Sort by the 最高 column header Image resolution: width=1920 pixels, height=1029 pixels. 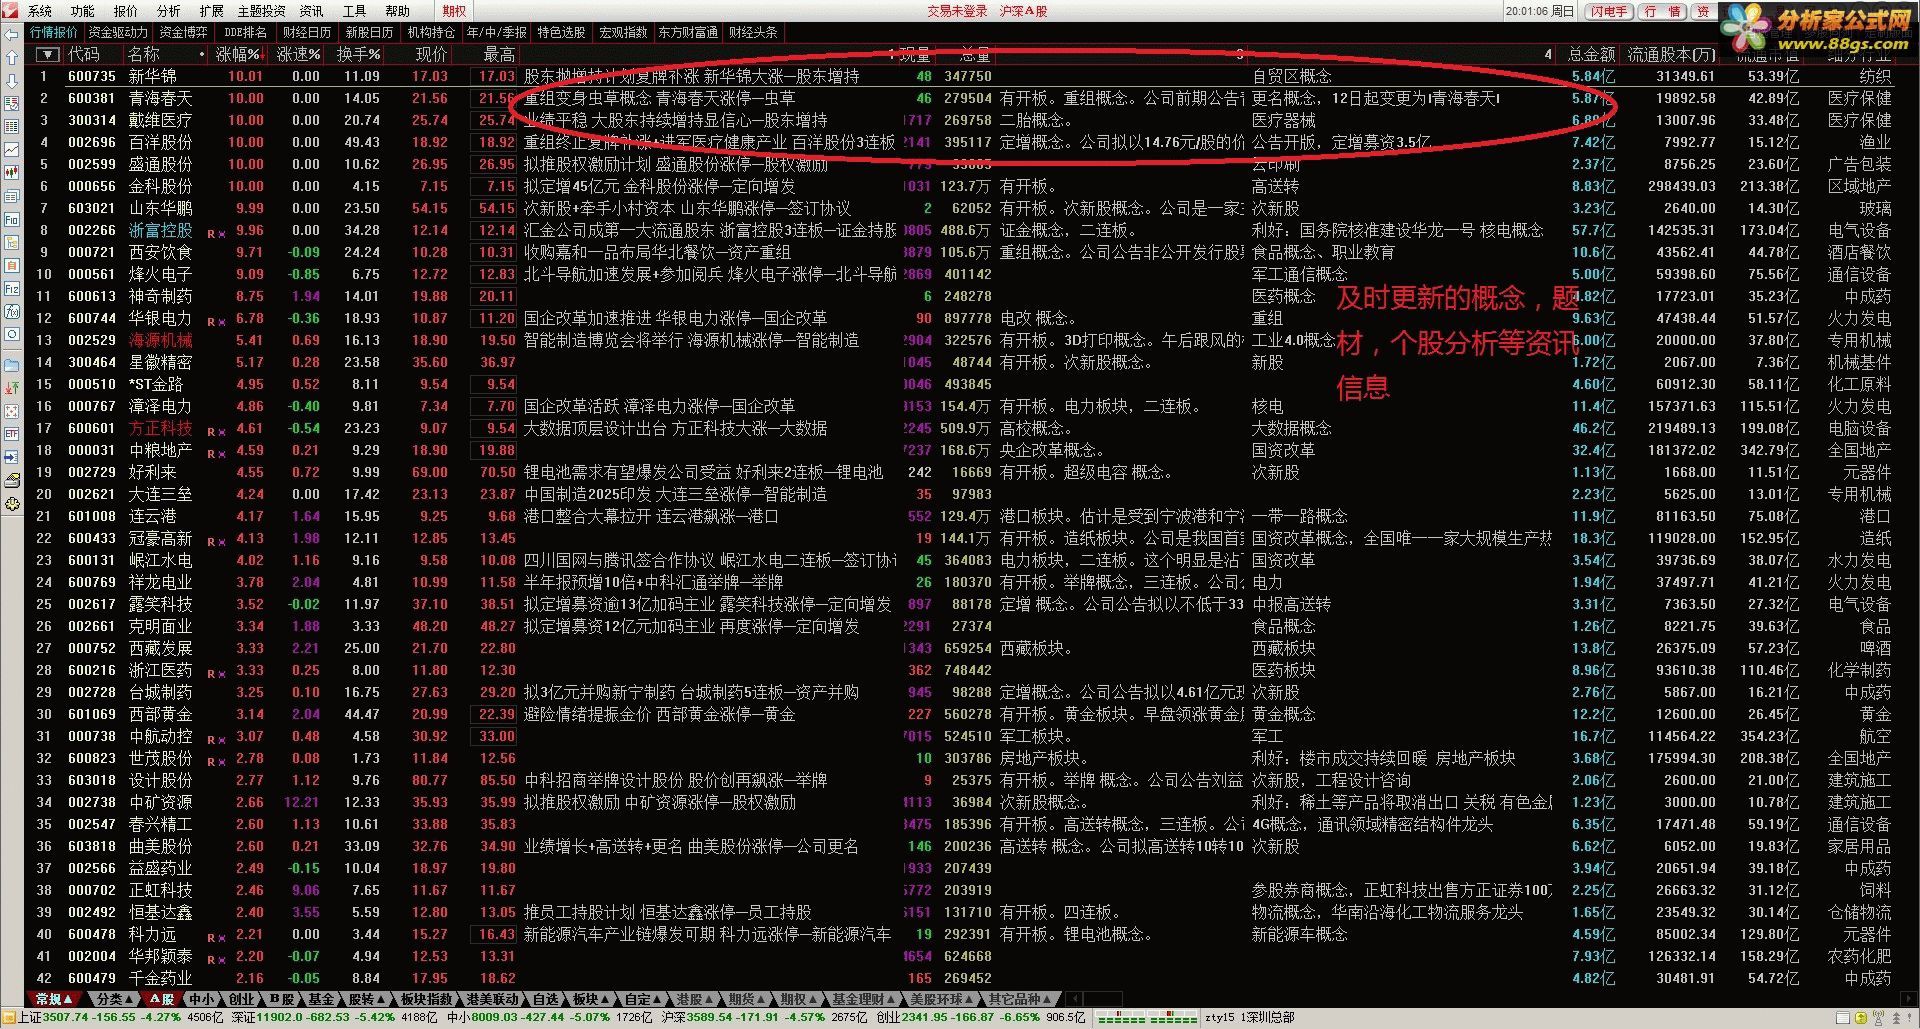click(x=499, y=54)
